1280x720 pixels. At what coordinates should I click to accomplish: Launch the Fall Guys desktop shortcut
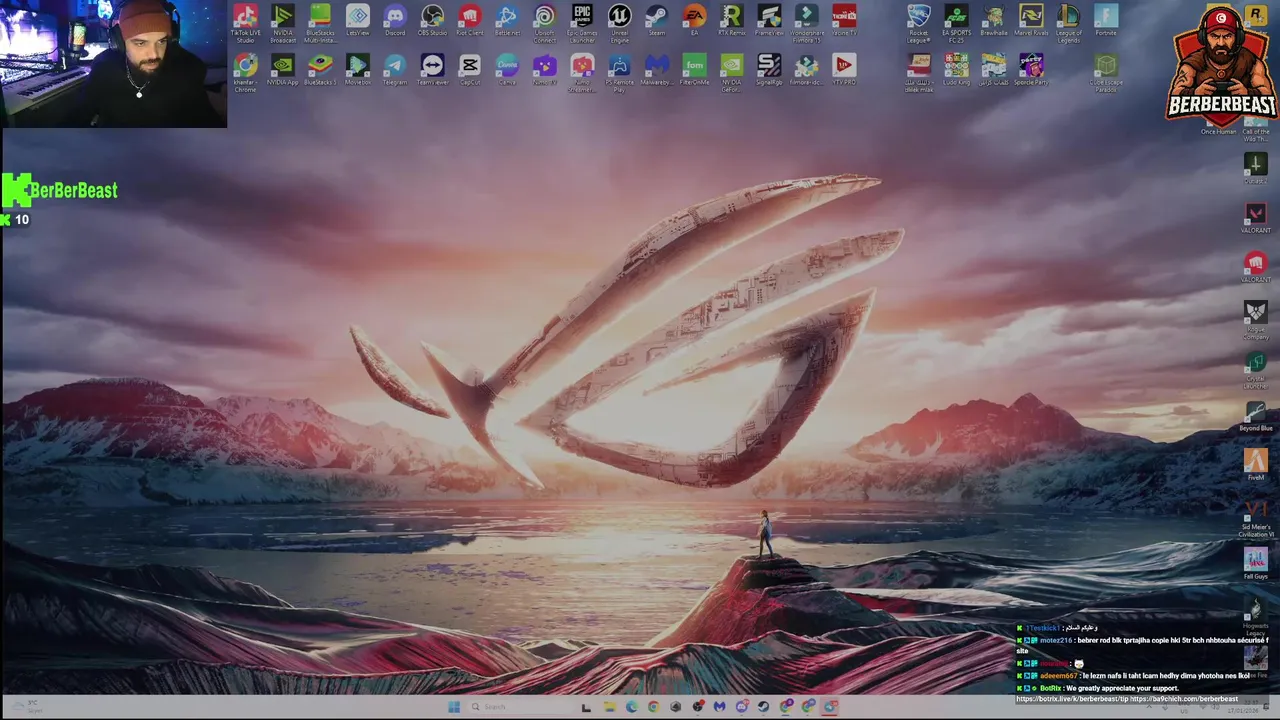[1256, 563]
